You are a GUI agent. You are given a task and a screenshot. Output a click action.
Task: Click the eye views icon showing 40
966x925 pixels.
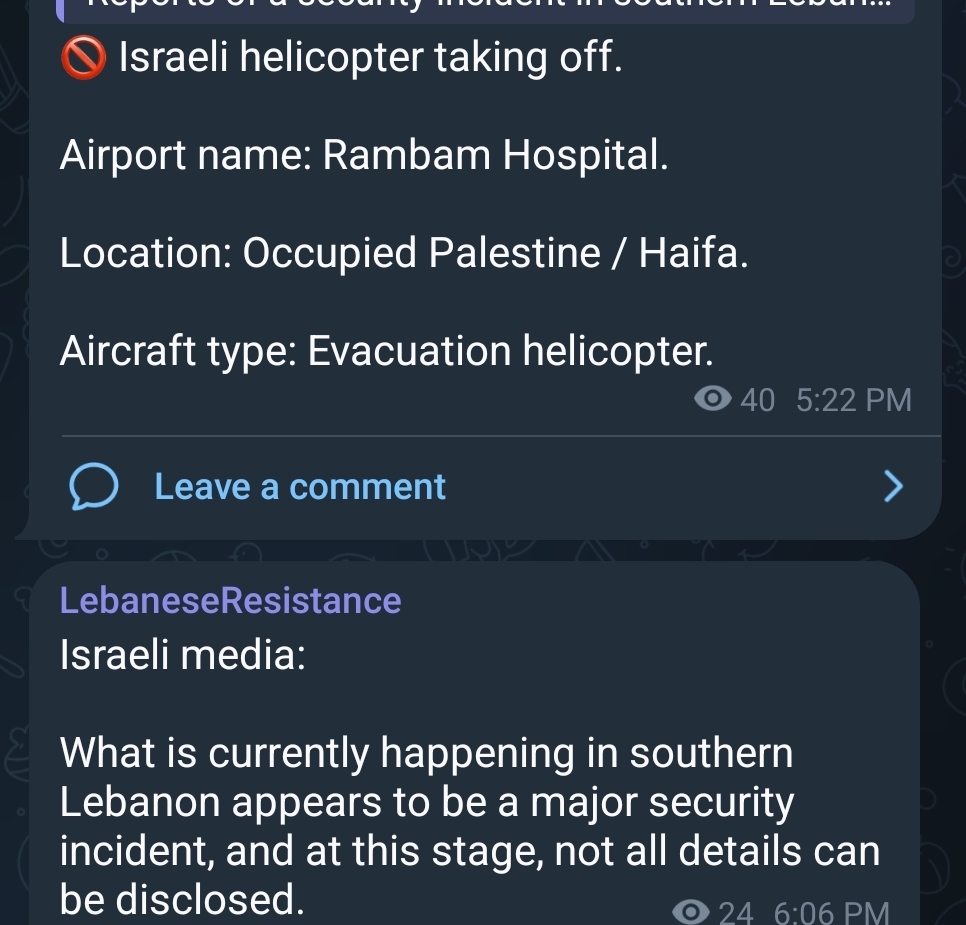click(712, 399)
